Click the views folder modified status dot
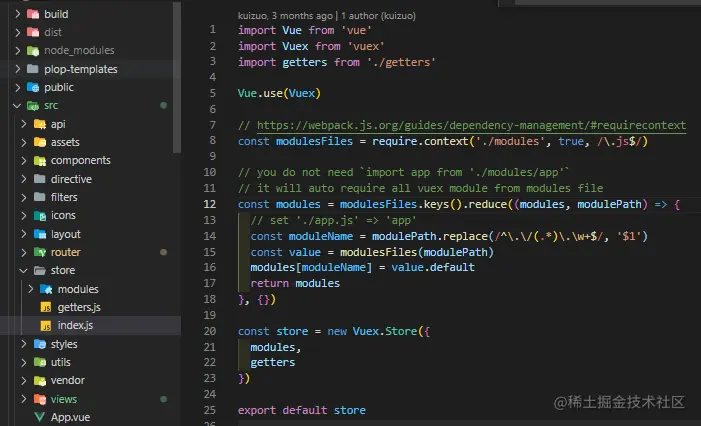Viewport: 701px width, 426px height. coord(164,399)
